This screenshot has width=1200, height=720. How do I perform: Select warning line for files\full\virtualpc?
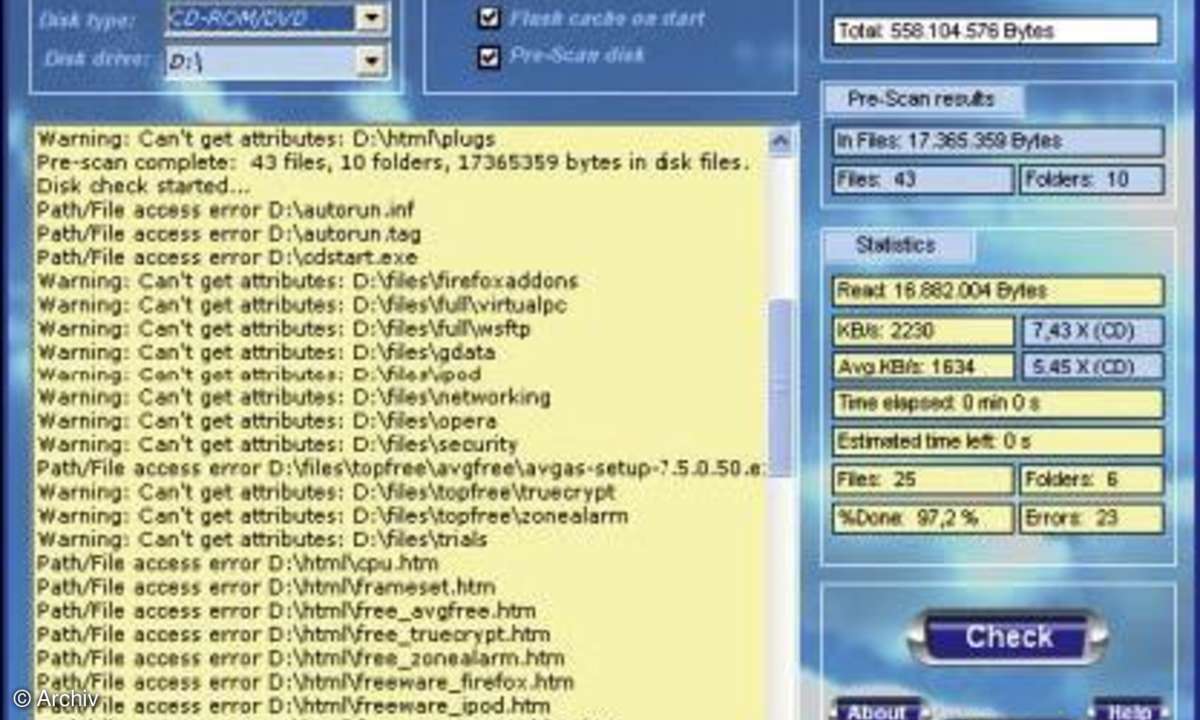click(x=301, y=304)
